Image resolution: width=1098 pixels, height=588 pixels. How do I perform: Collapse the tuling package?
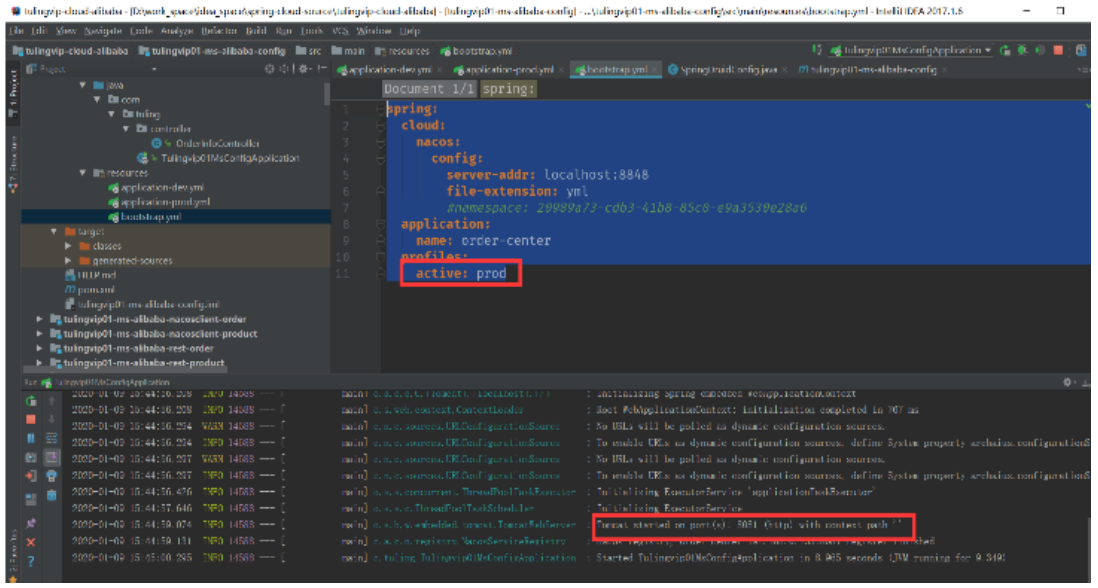tap(112, 114)
